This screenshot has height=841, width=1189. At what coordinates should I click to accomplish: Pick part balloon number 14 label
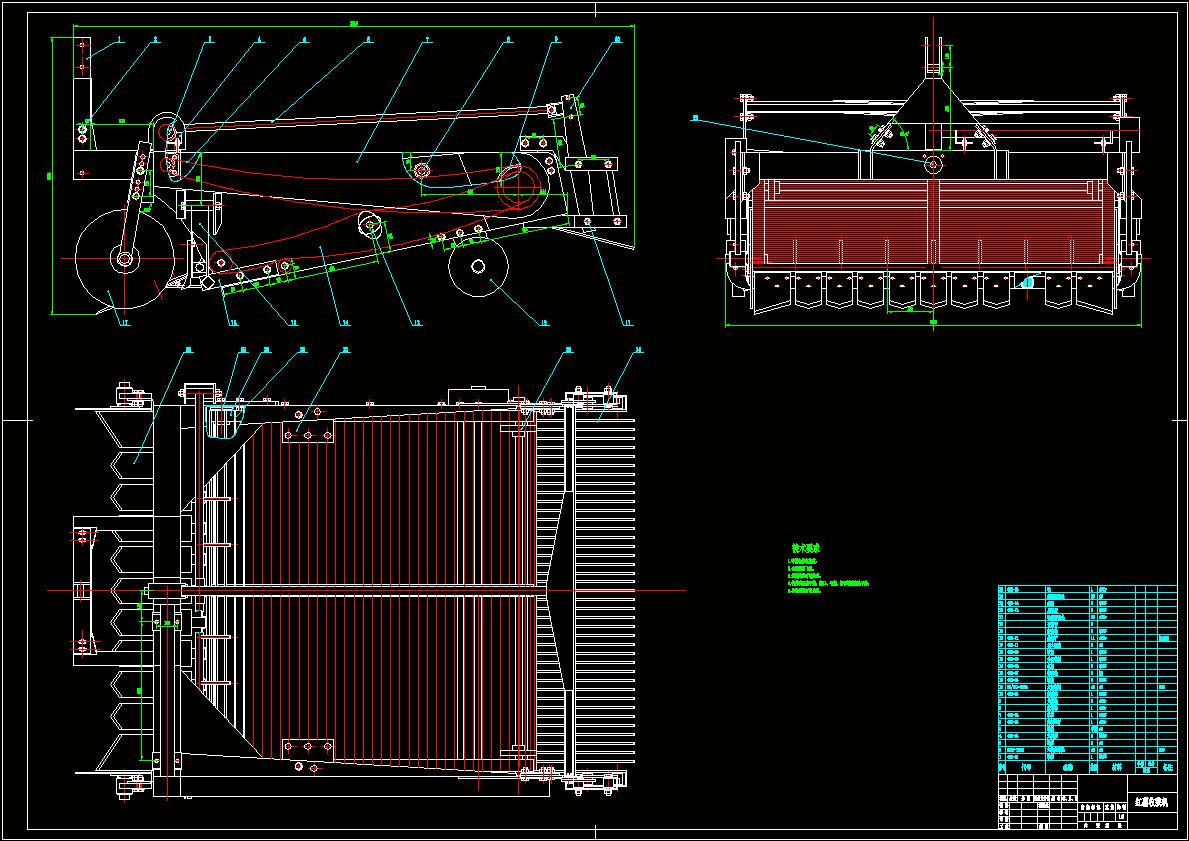click(345, 323)
